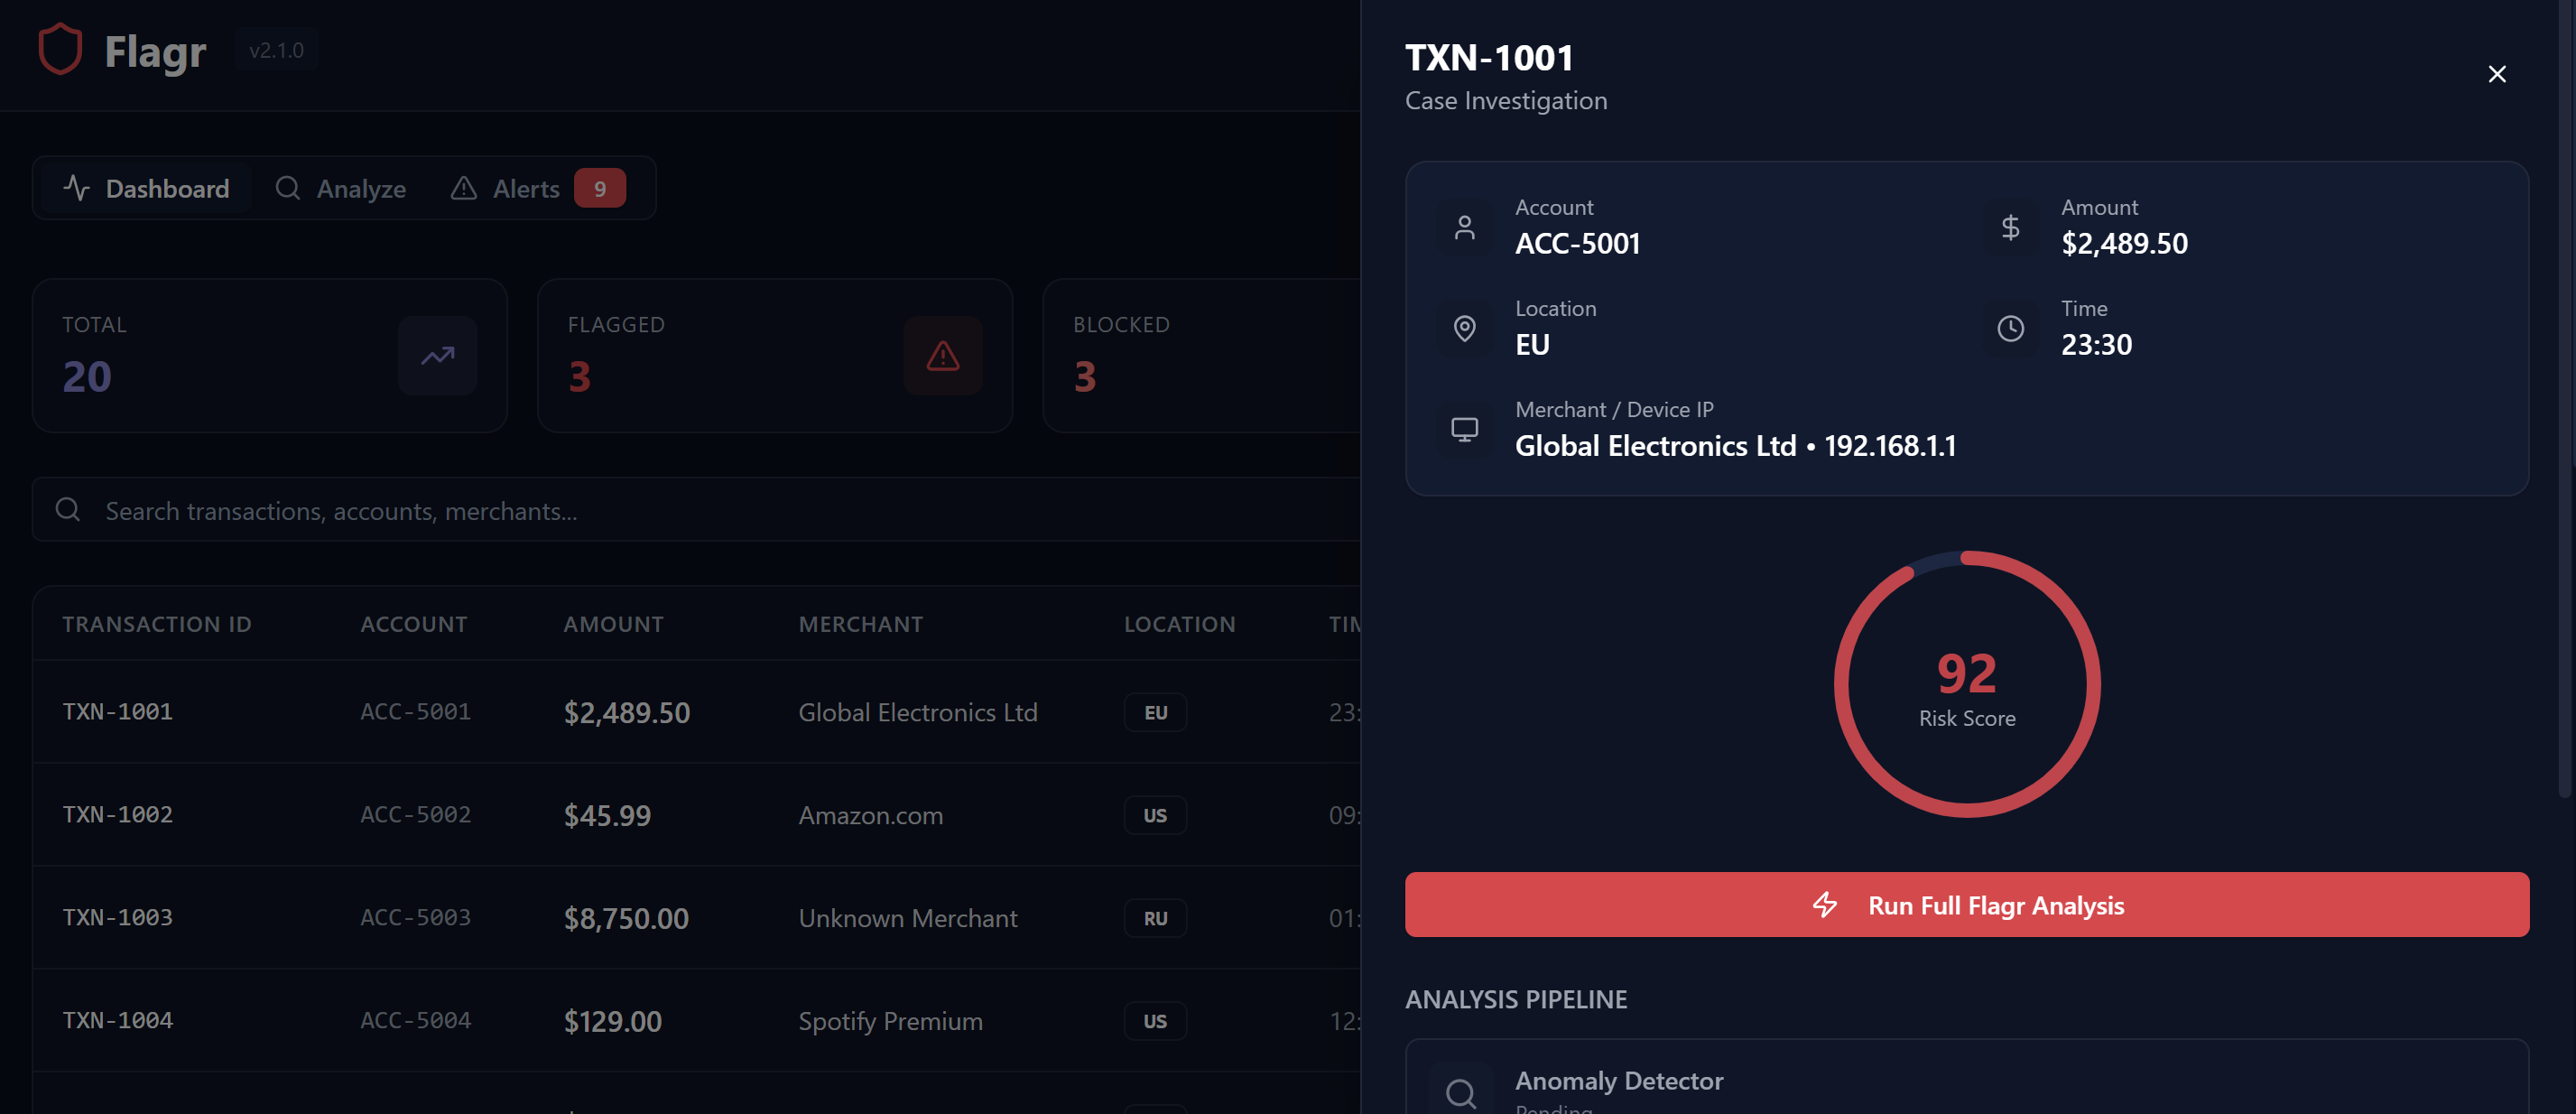Click the clock icon beside Time
The height and width of the screenshot is (1114, 2576).
tap(2010, 329)
